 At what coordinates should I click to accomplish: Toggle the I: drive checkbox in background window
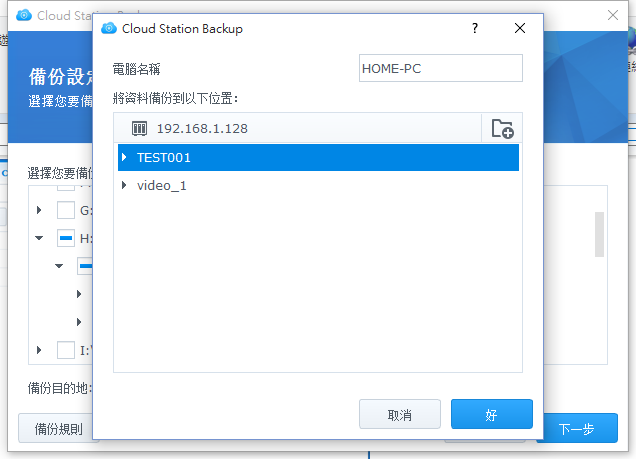(x=66, y=350)
